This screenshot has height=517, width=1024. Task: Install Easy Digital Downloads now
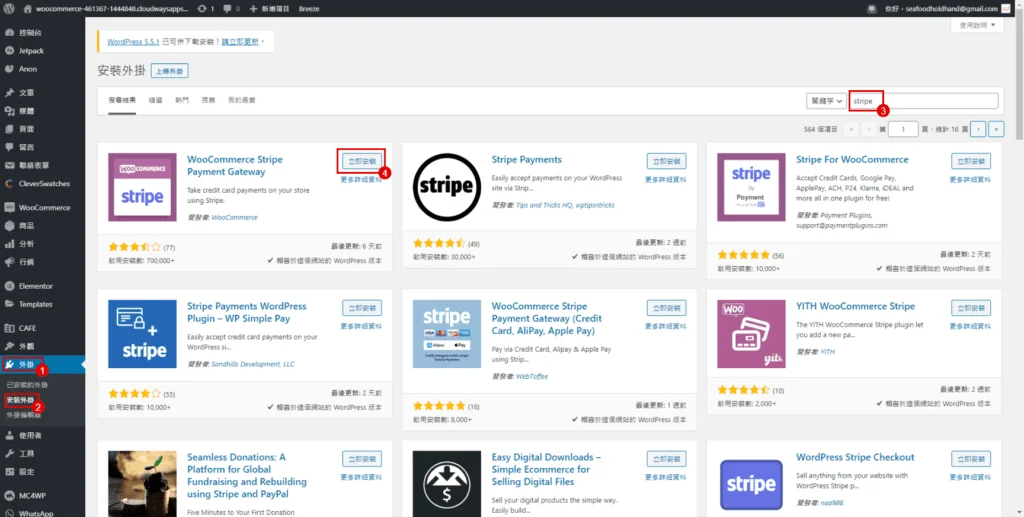pyautogui.click(x=667, y=458)
